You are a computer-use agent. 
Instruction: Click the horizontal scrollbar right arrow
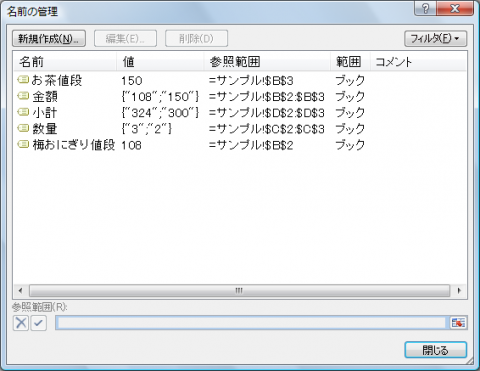[x=459, y=291]
